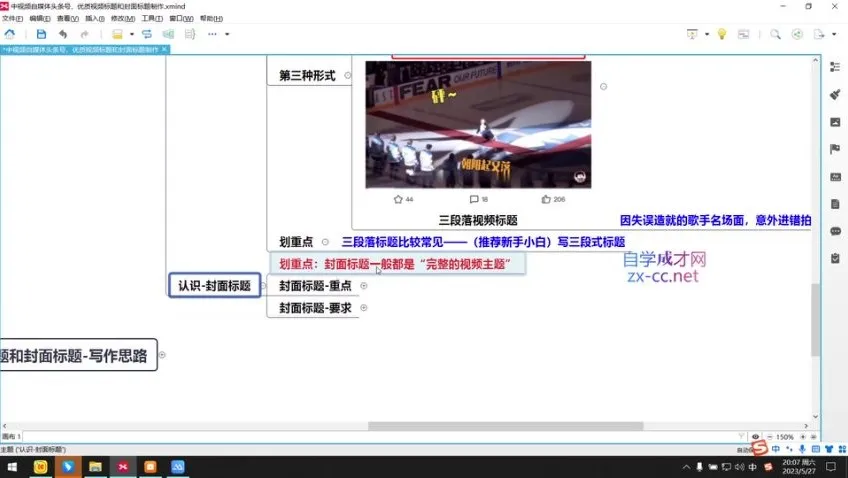Open the Comments panel in sidebar
848x478 pixels.
click(835, 231)
